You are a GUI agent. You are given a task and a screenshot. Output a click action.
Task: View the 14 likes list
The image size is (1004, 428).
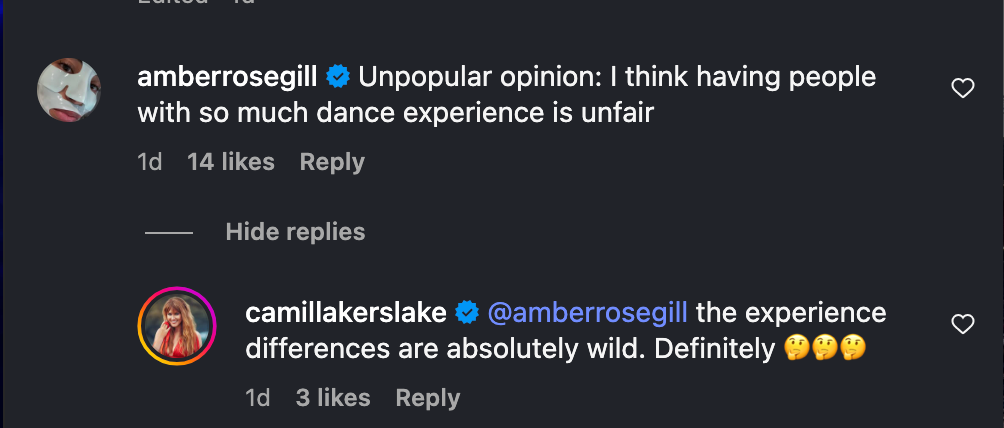pyautogui.click(x=231, y=162)
